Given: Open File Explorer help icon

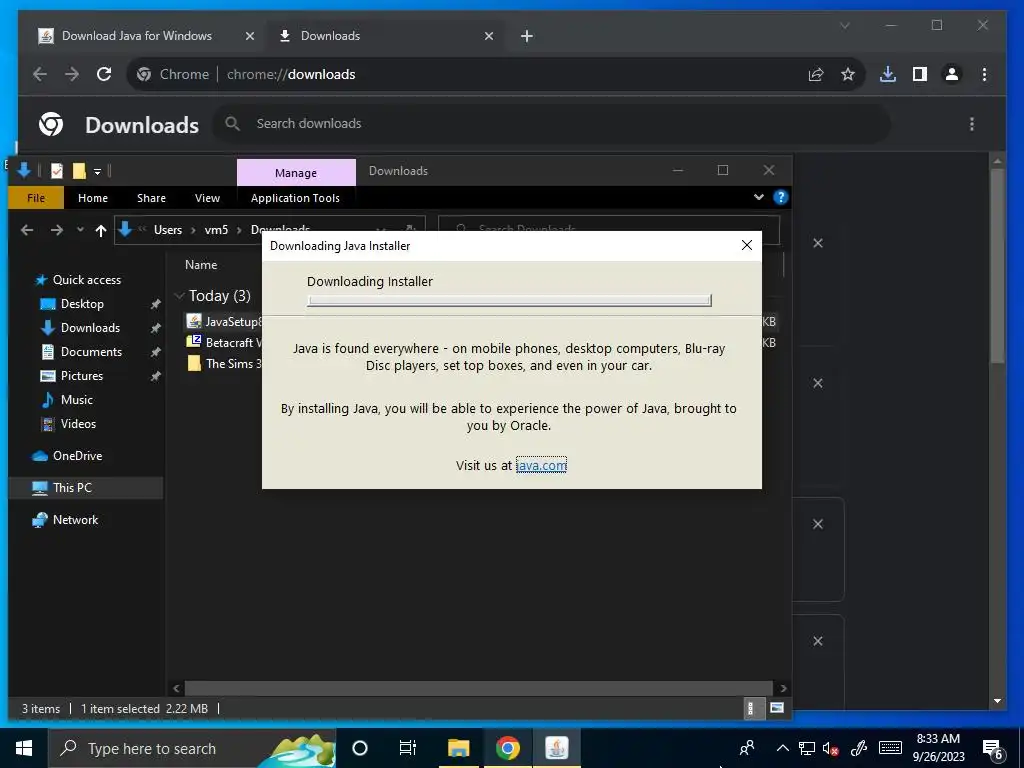Looking at the screenshot, I should click(780, 197).
